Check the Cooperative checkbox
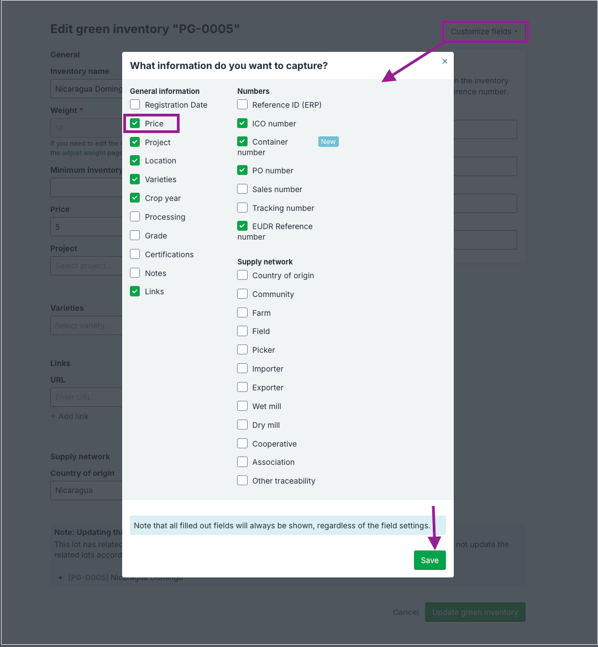The image size is (598, 647). pos(242,444)
